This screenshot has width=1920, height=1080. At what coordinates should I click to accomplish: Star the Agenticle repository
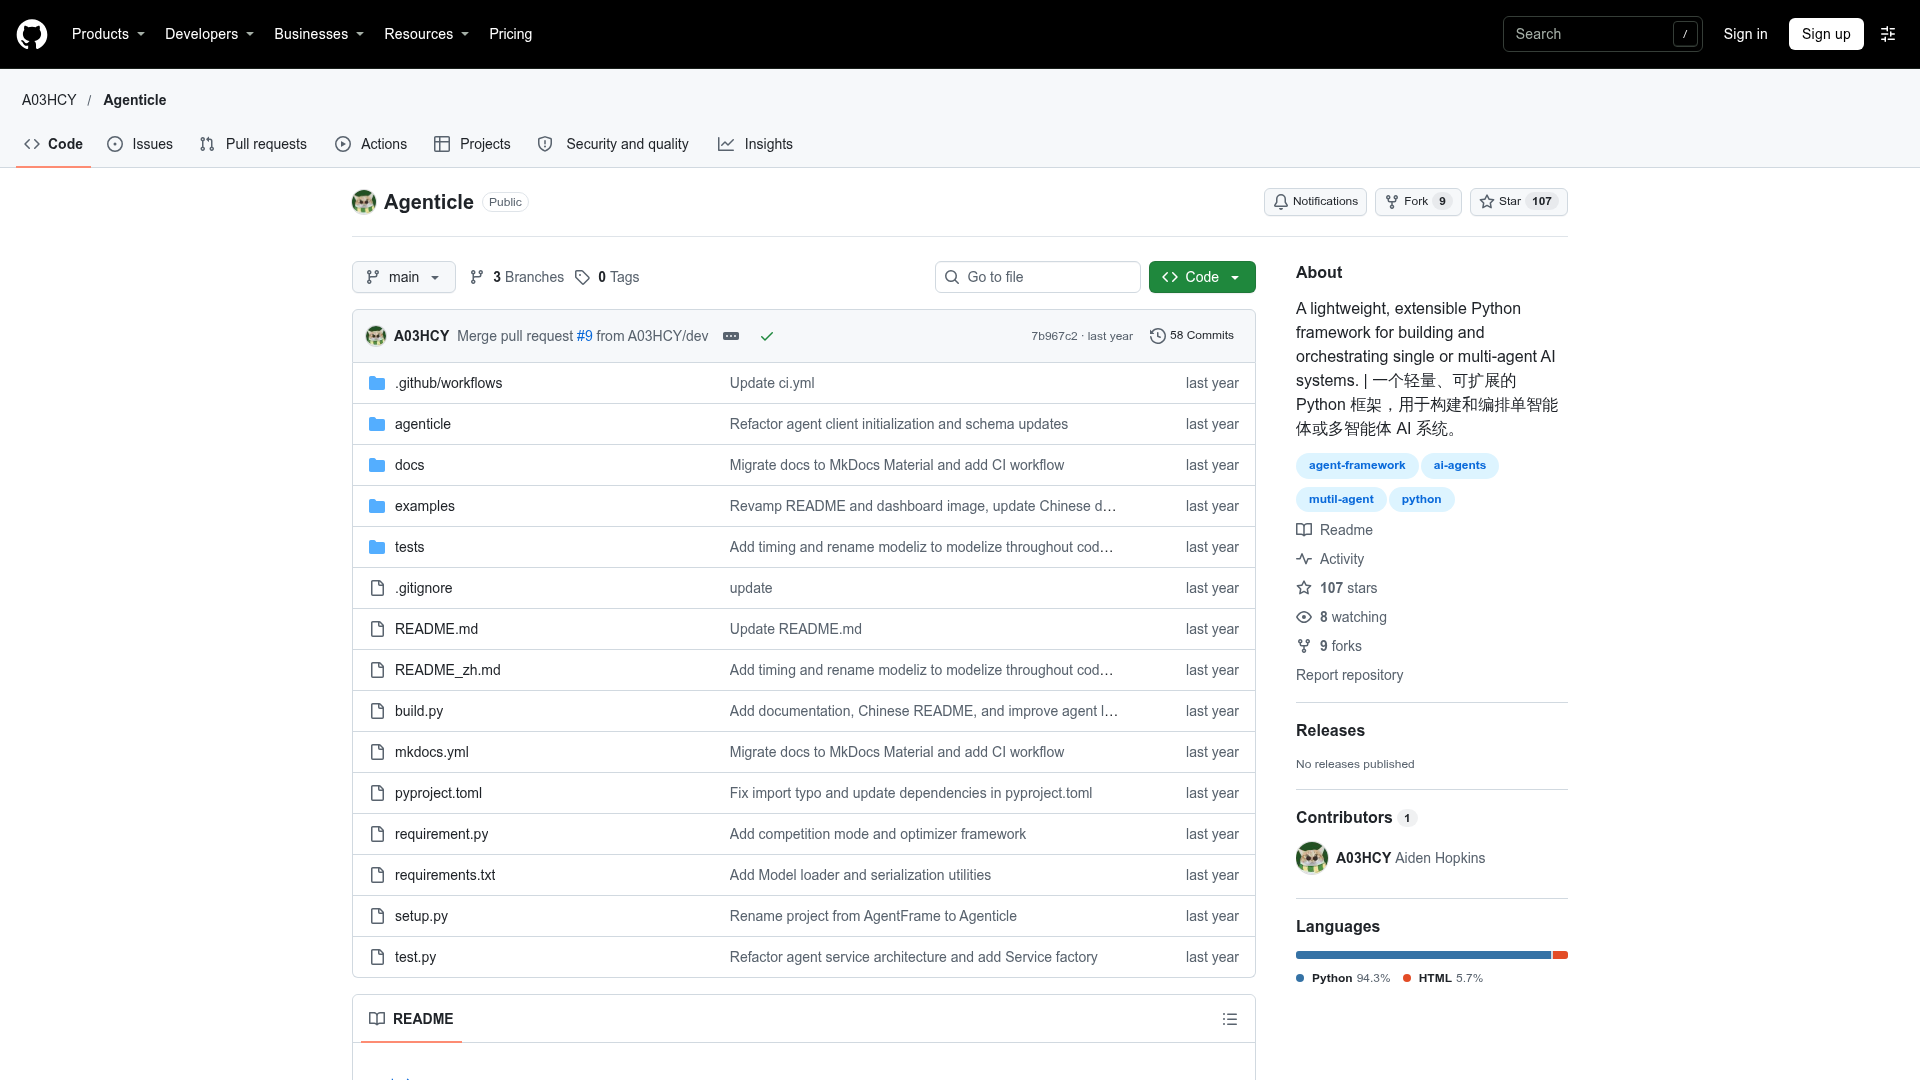point(1518,202)
